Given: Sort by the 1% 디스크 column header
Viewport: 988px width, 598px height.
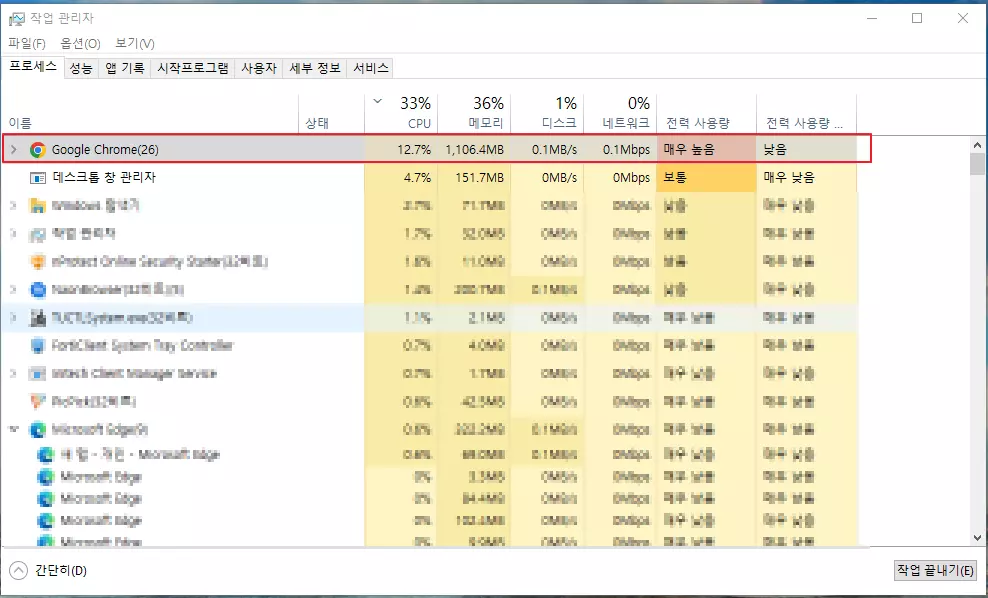Looking at the screenshot, I should (x=547, y=113).
